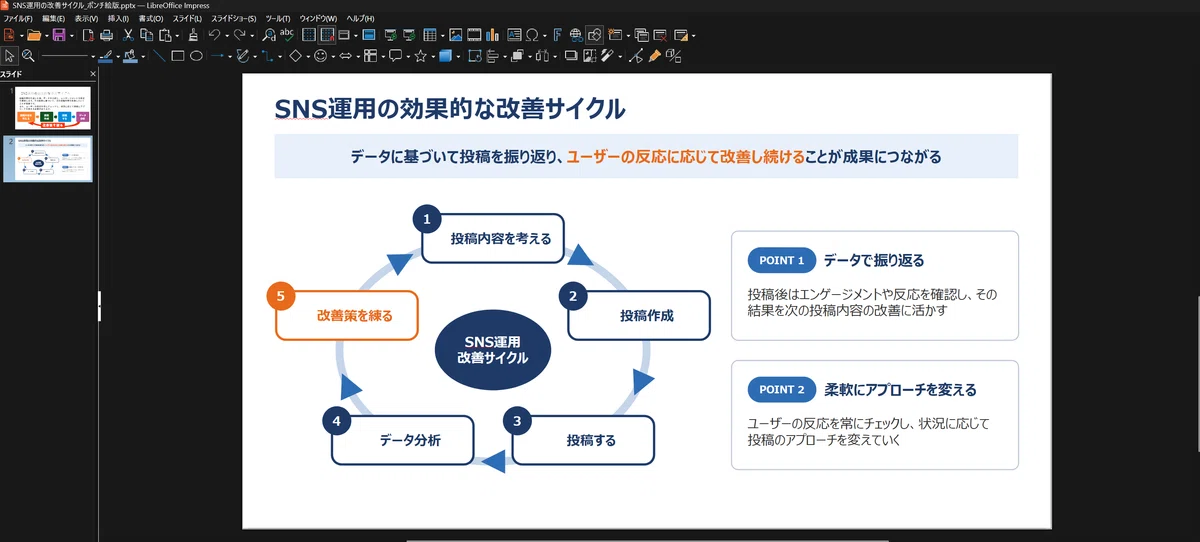Screen dimensions: 1200x542
Task: Open Find and Replace icon
Action: pyautogui.click(x=268, y=35)
